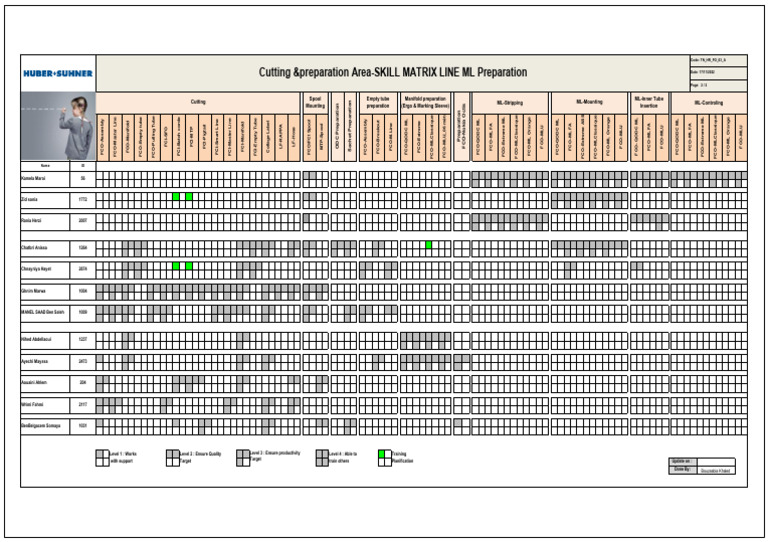The image size is (768, 542).
Task: Select the title 'Cutting &preparation Area-SKILL MATRIX LINE ML Preparation'
Action: tap(393, 72)
